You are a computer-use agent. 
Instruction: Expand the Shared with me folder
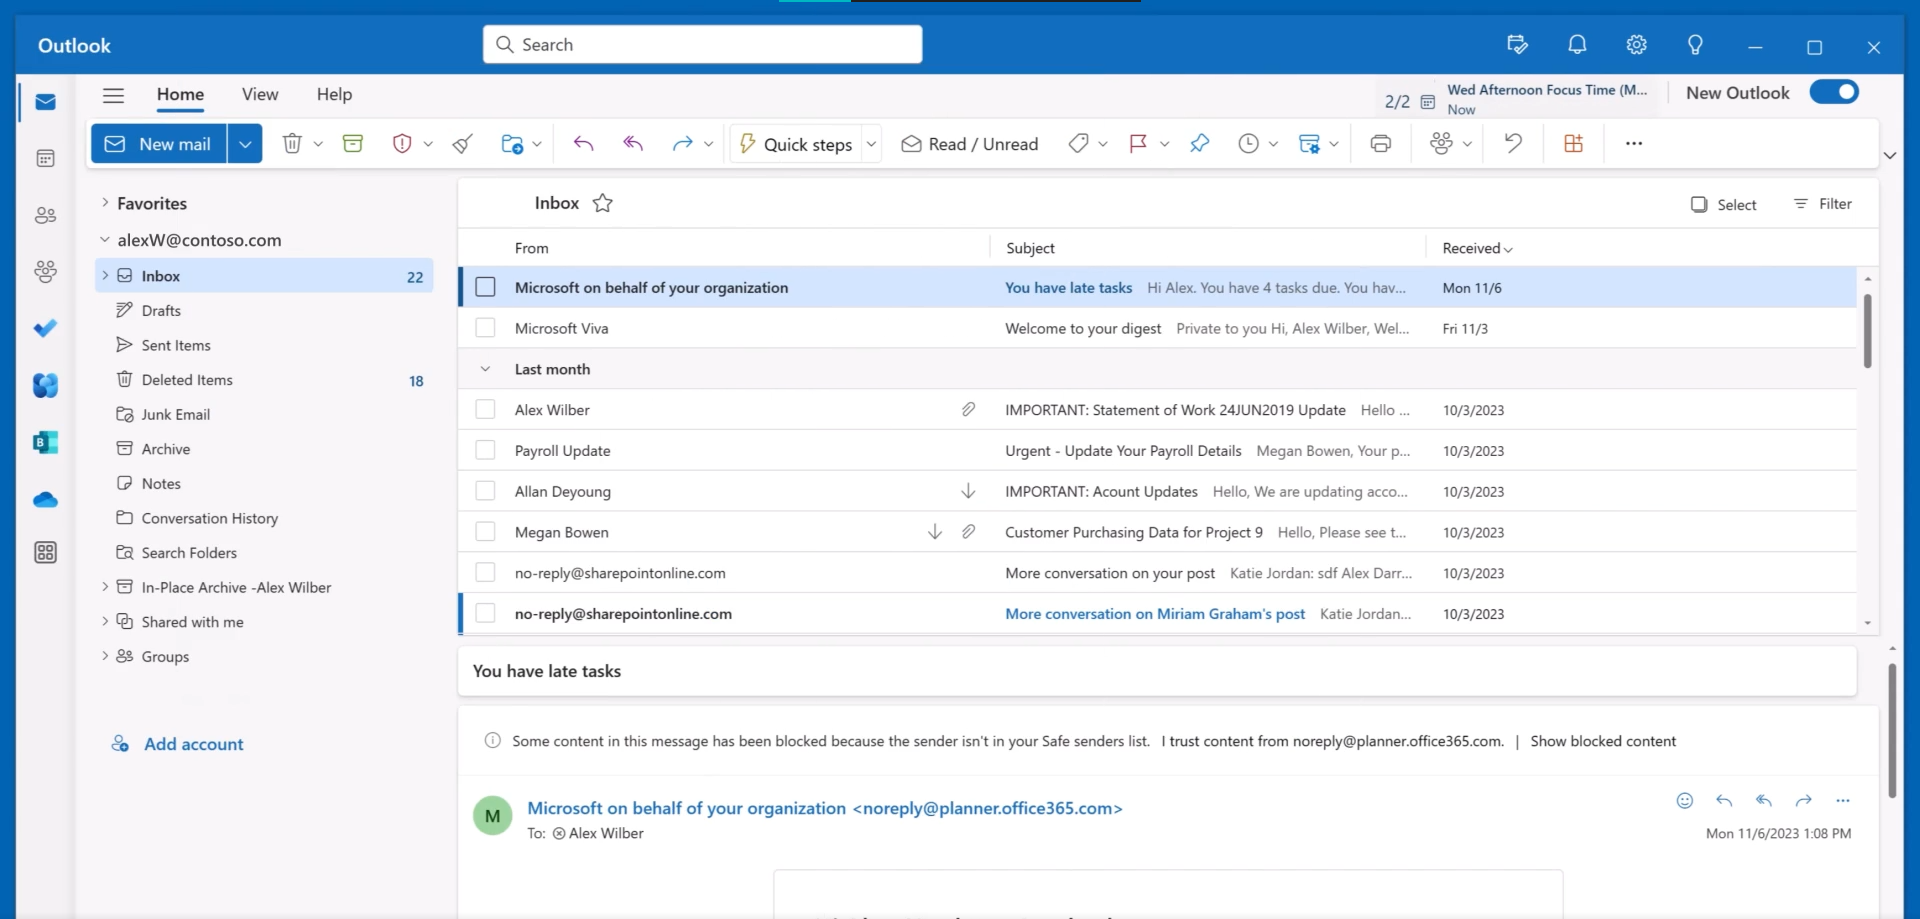[105, 621]
